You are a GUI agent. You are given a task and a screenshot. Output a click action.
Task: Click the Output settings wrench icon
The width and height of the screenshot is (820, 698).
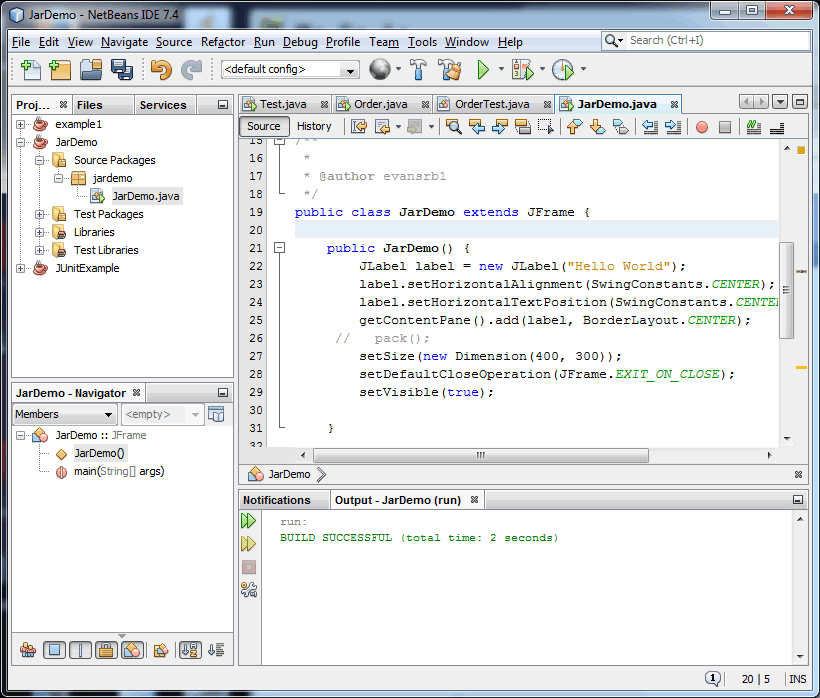point(249,590)
